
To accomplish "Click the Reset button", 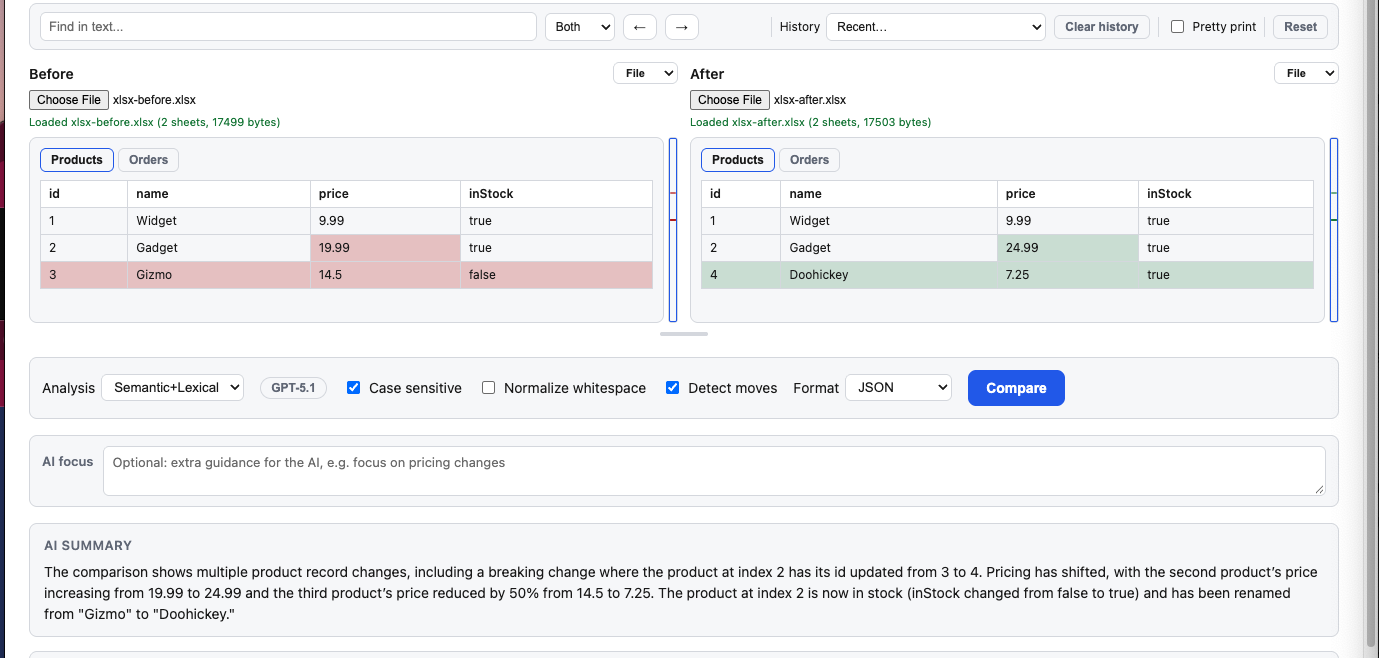I will click(1300, 27).
